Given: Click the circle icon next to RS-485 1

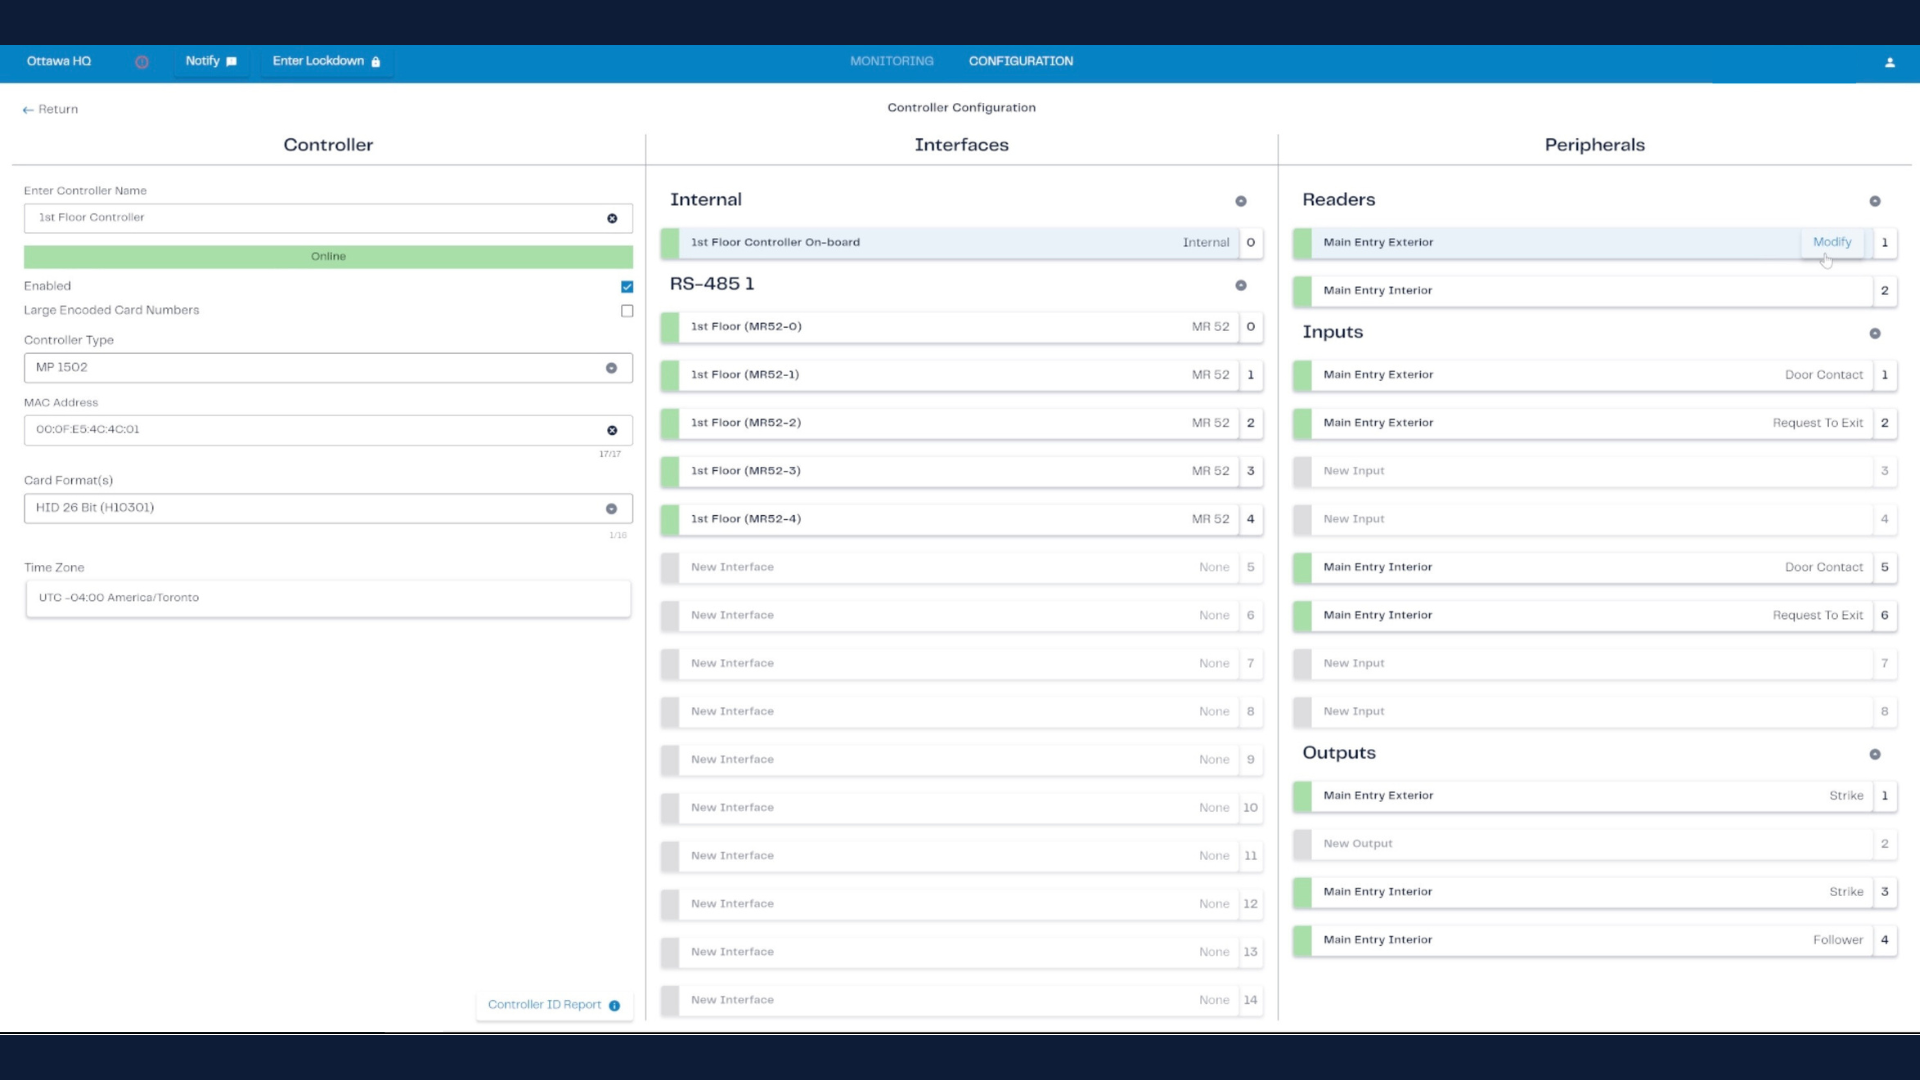Looking at the screenshot, I should [x=1241, y=285].
